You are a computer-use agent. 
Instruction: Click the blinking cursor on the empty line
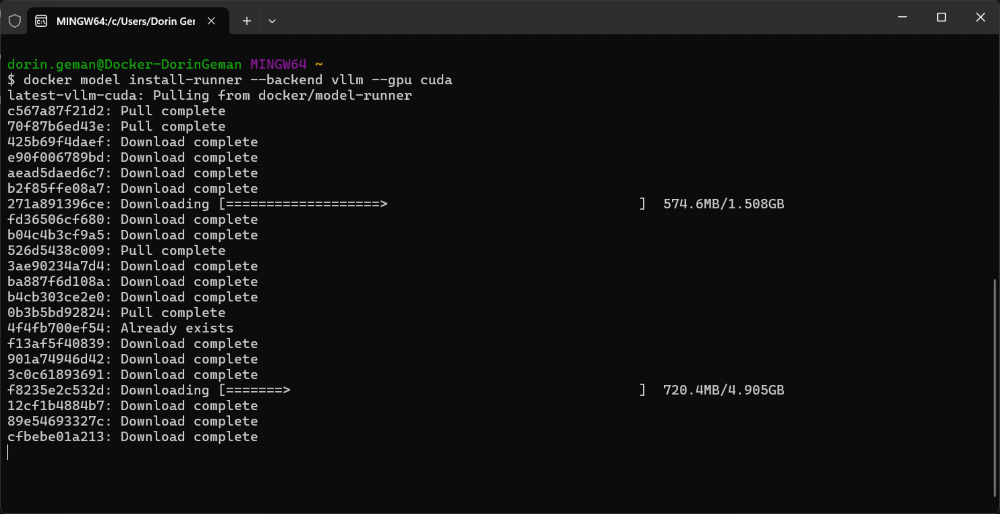coord(8,452)
